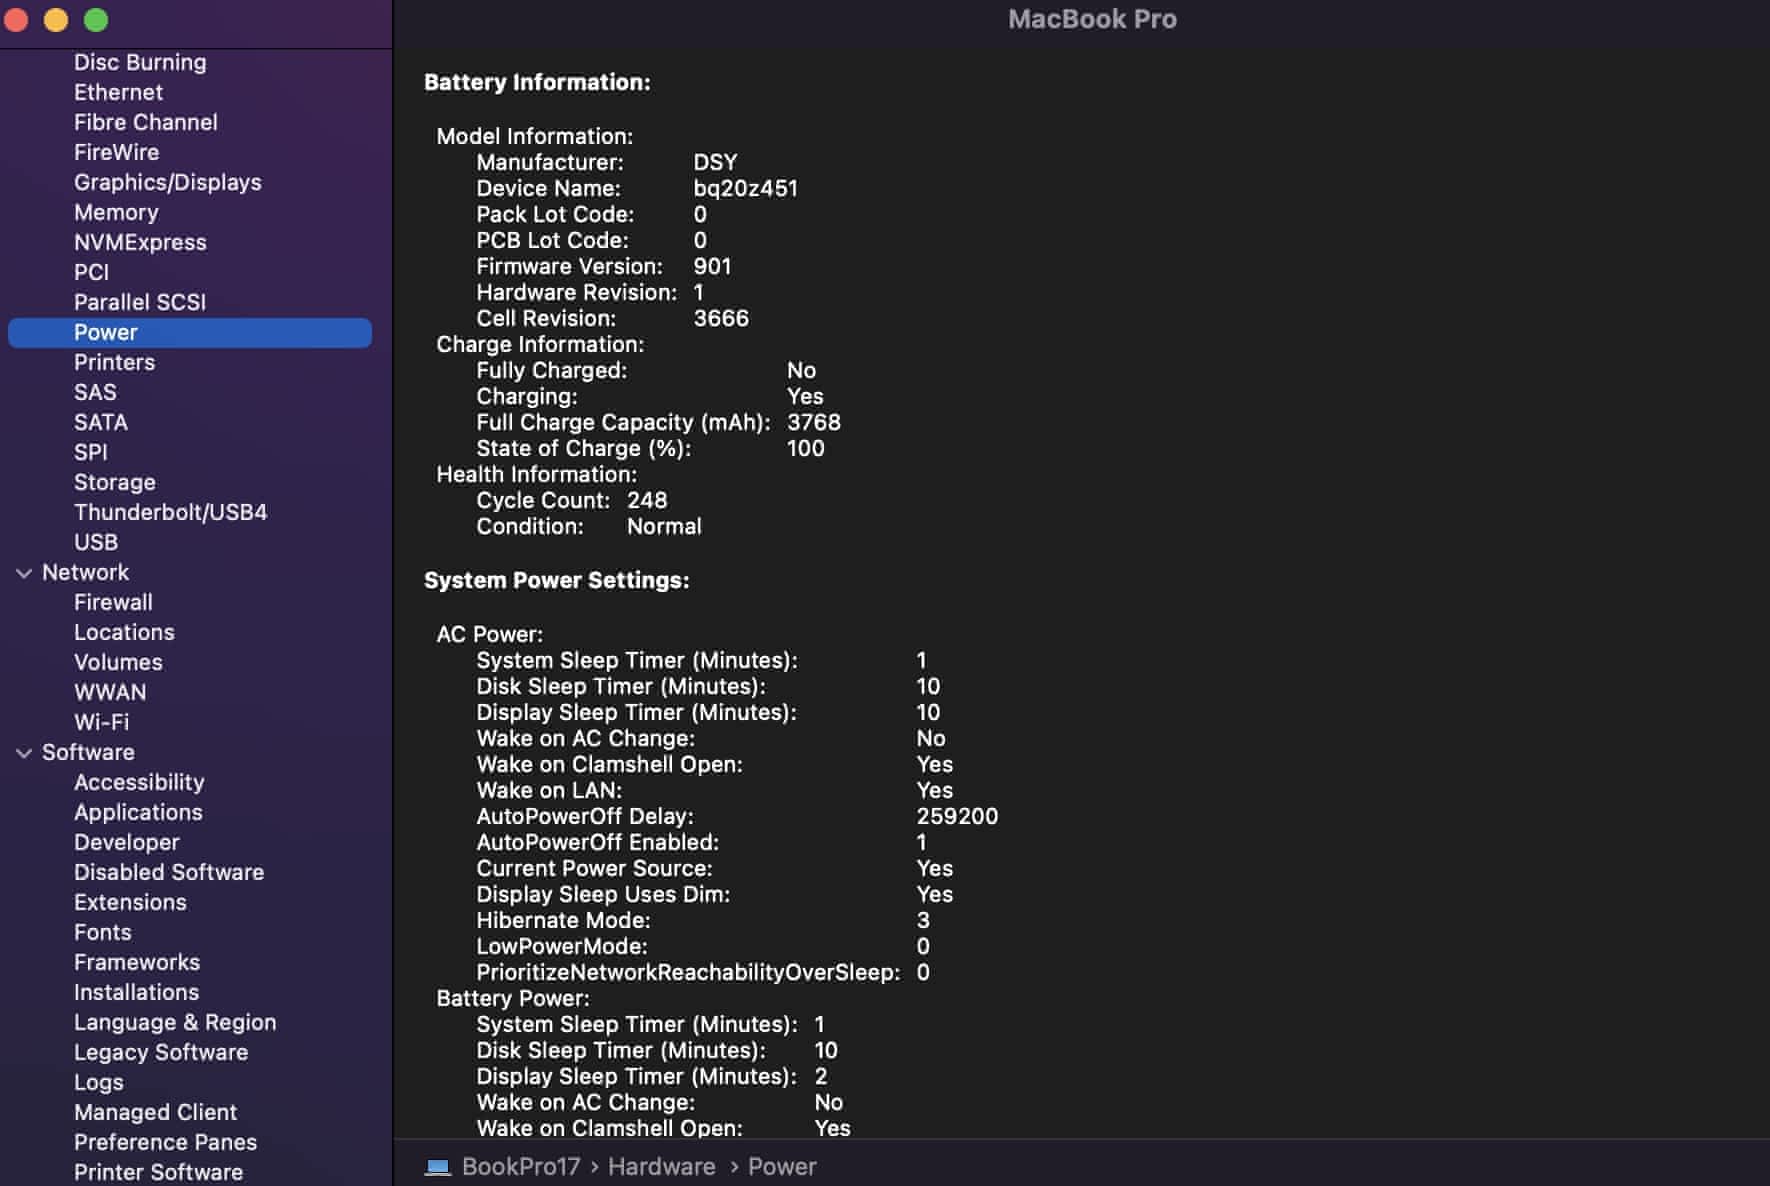Click the device name value bq20z451
1770x1186 pixels.
click(x=746, y=188)
